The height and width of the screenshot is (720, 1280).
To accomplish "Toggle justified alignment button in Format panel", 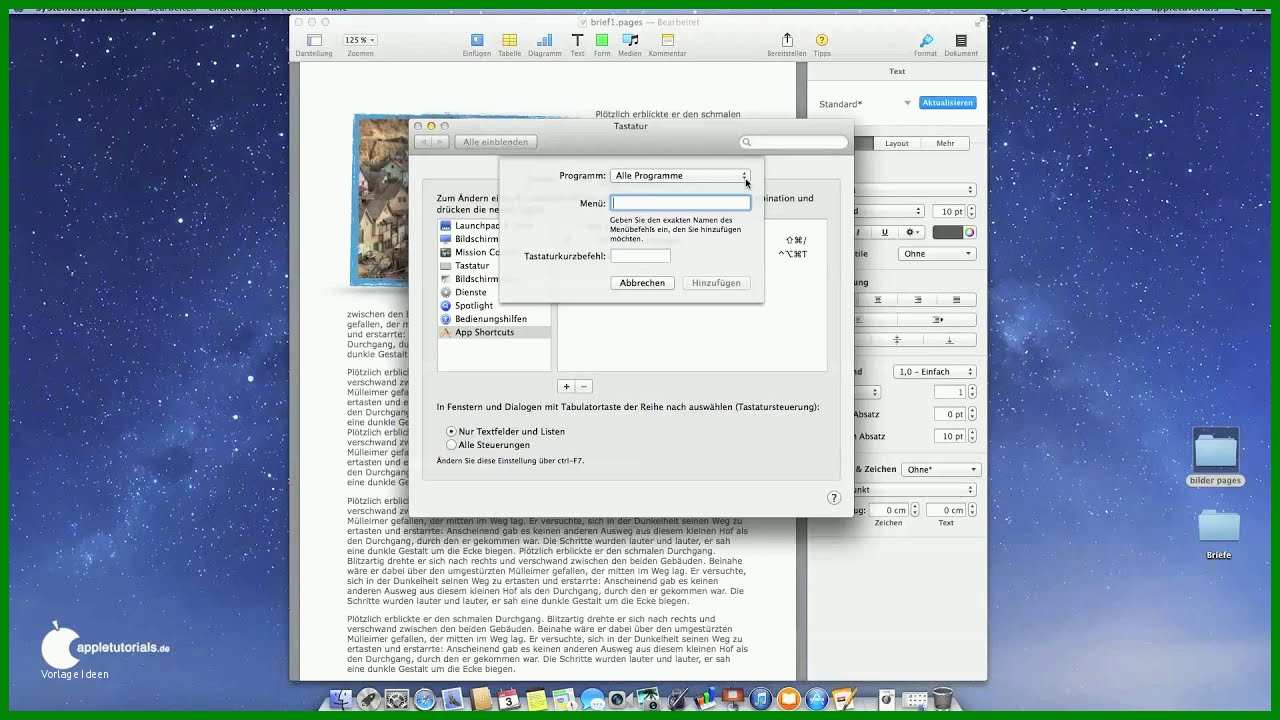I will [956, 300].
